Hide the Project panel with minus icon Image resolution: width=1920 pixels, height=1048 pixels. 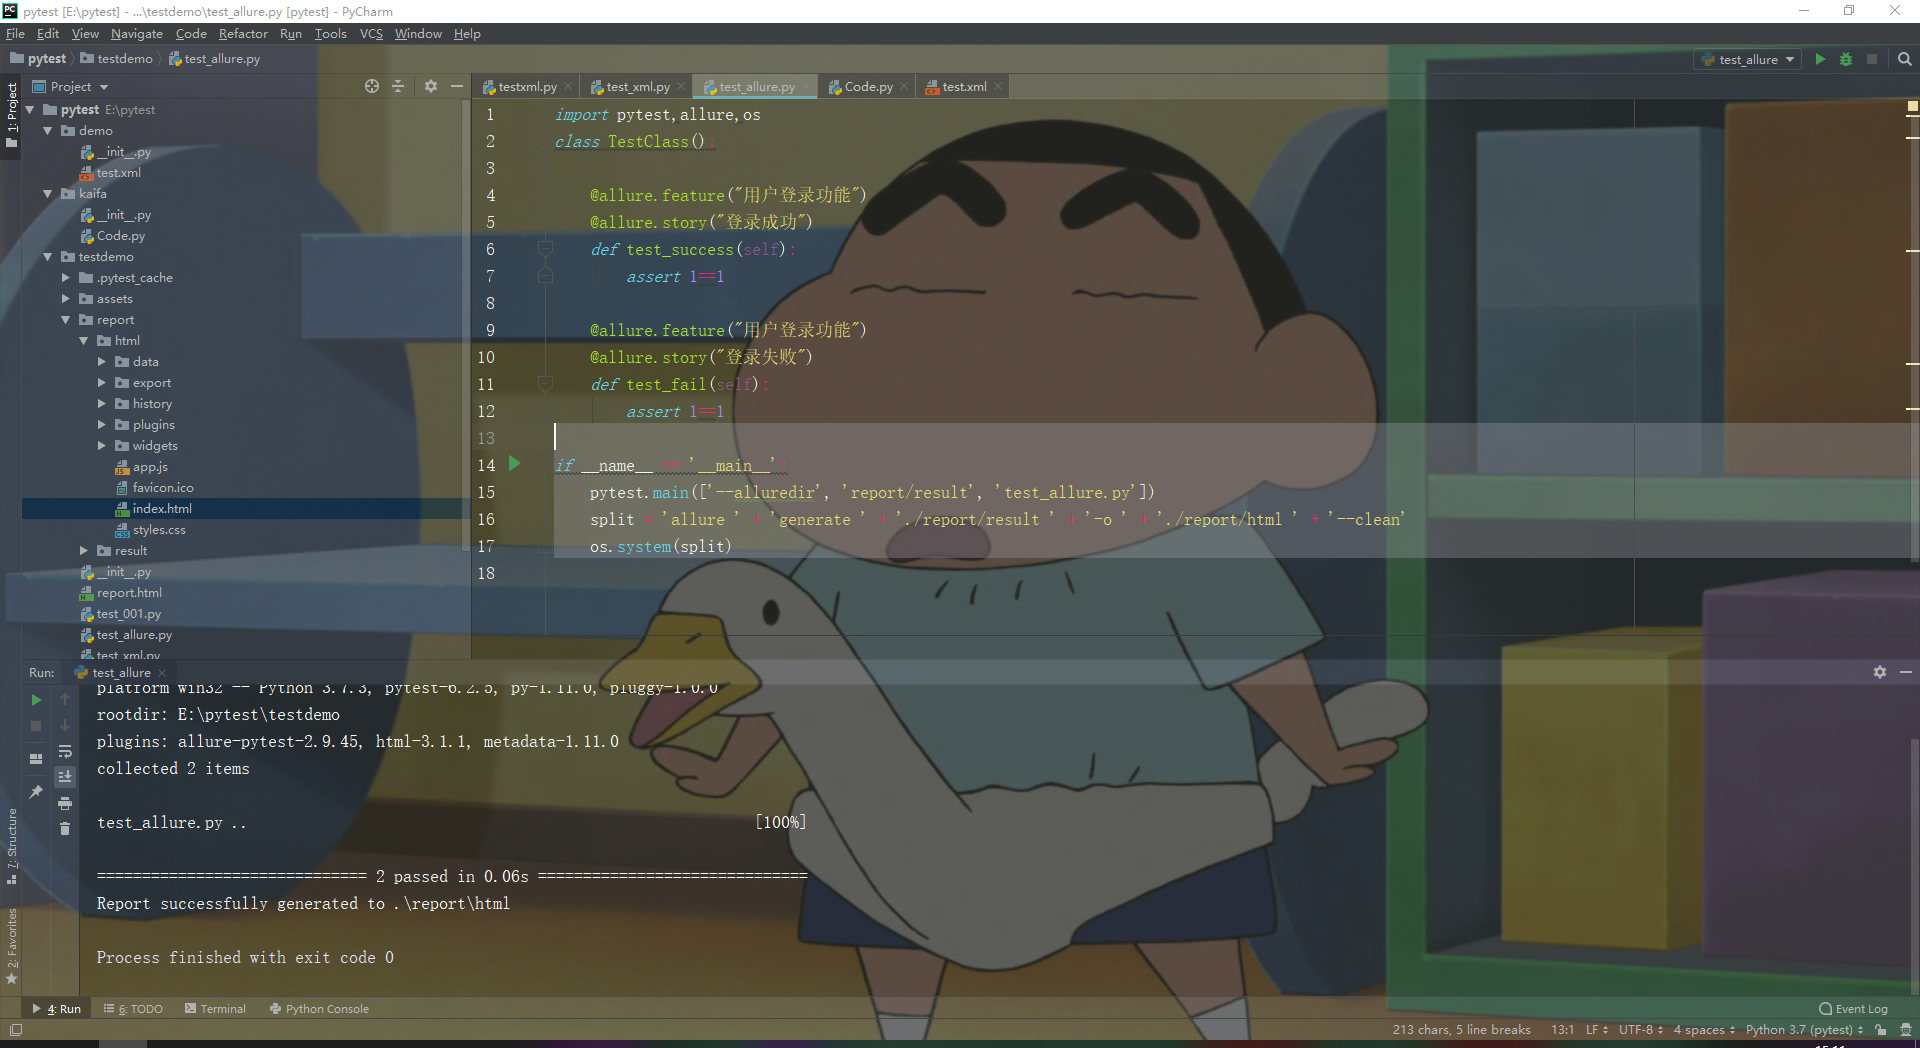click(x=457, y=86)
